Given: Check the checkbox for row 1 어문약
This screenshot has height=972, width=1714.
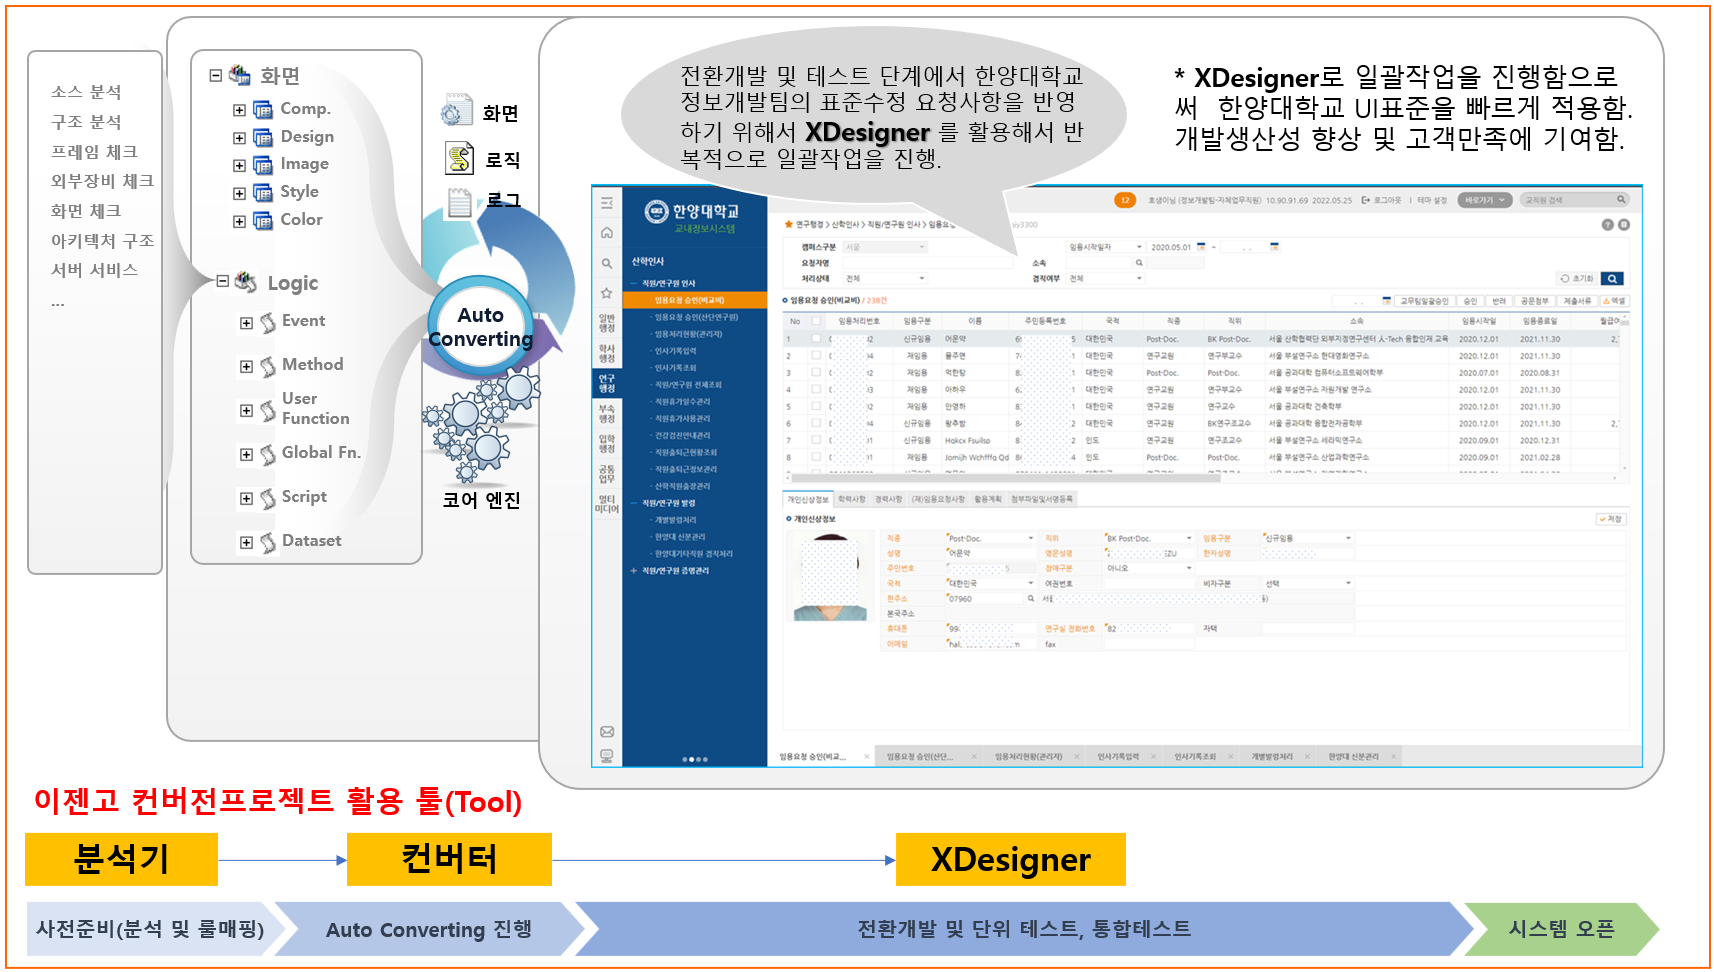Looking at the screenshot, I should click(816, 339).
